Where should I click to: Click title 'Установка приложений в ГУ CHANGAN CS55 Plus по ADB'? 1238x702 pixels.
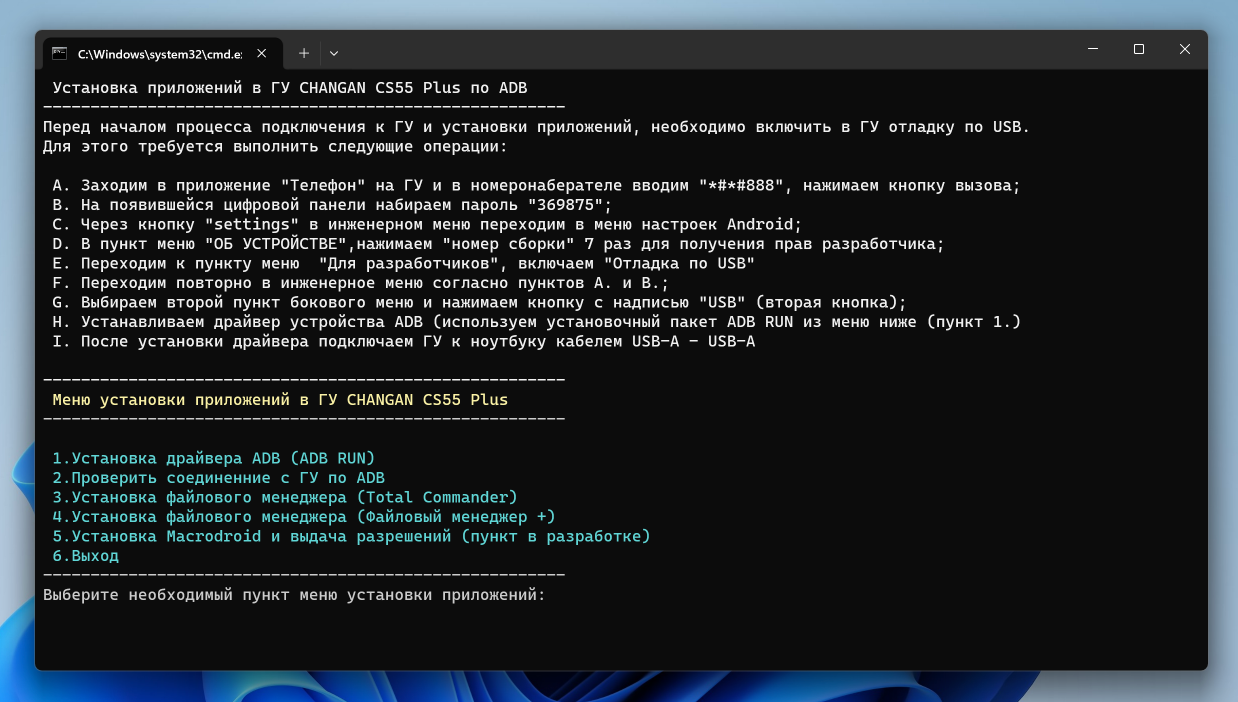tap(290, 88)
